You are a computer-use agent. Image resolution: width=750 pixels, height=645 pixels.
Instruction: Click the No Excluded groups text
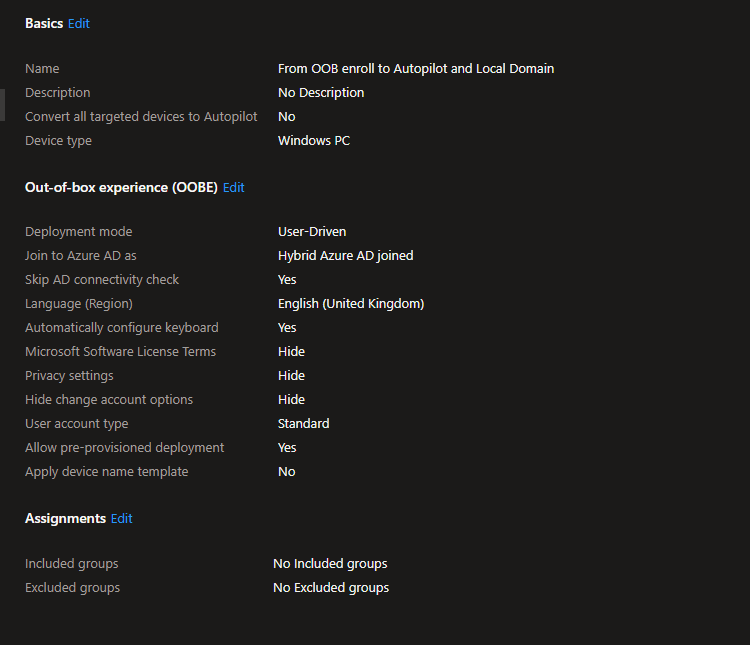coord(331,588)
